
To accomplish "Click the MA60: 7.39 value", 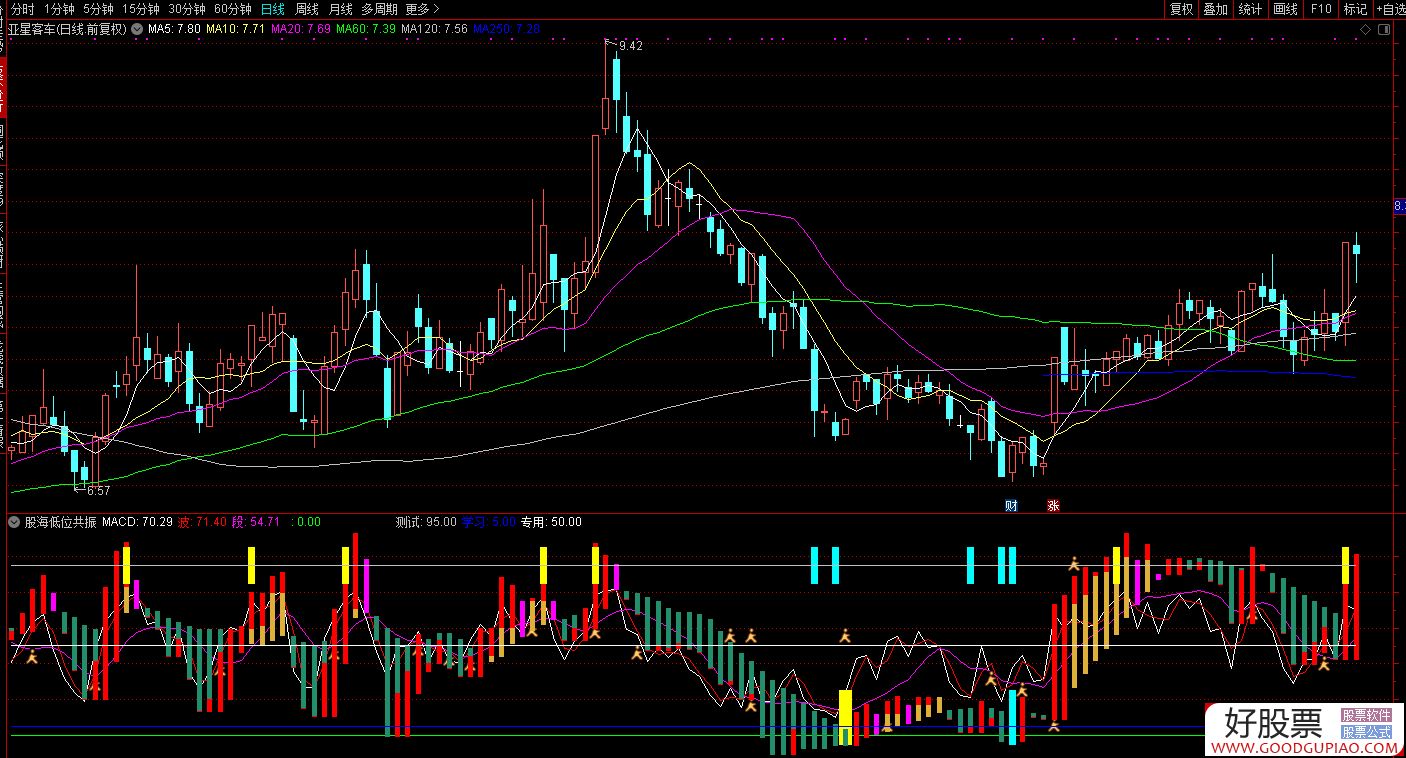I will click(366, 29).
